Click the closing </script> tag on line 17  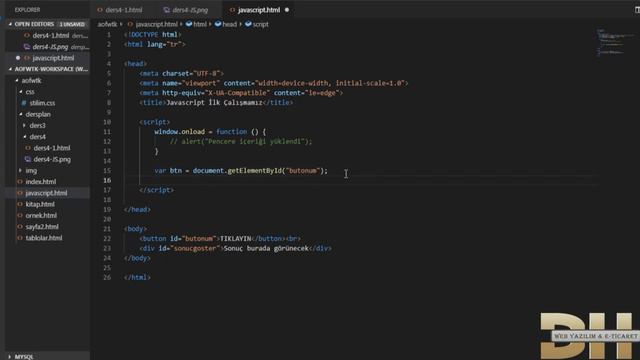coord(157,190)
